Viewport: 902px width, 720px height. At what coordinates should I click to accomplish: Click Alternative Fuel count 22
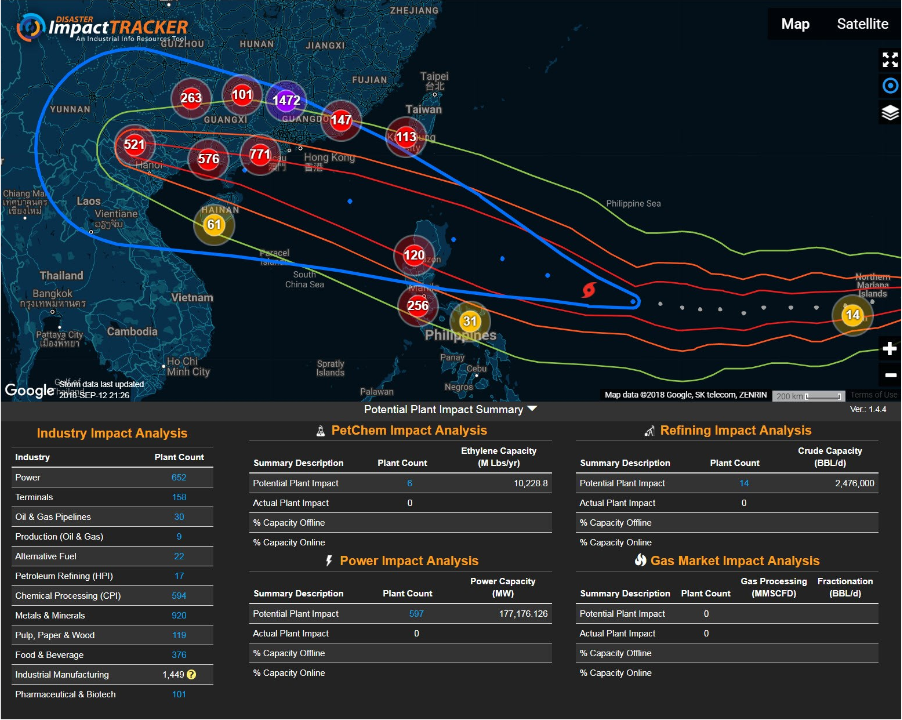(x=179, y=556)
